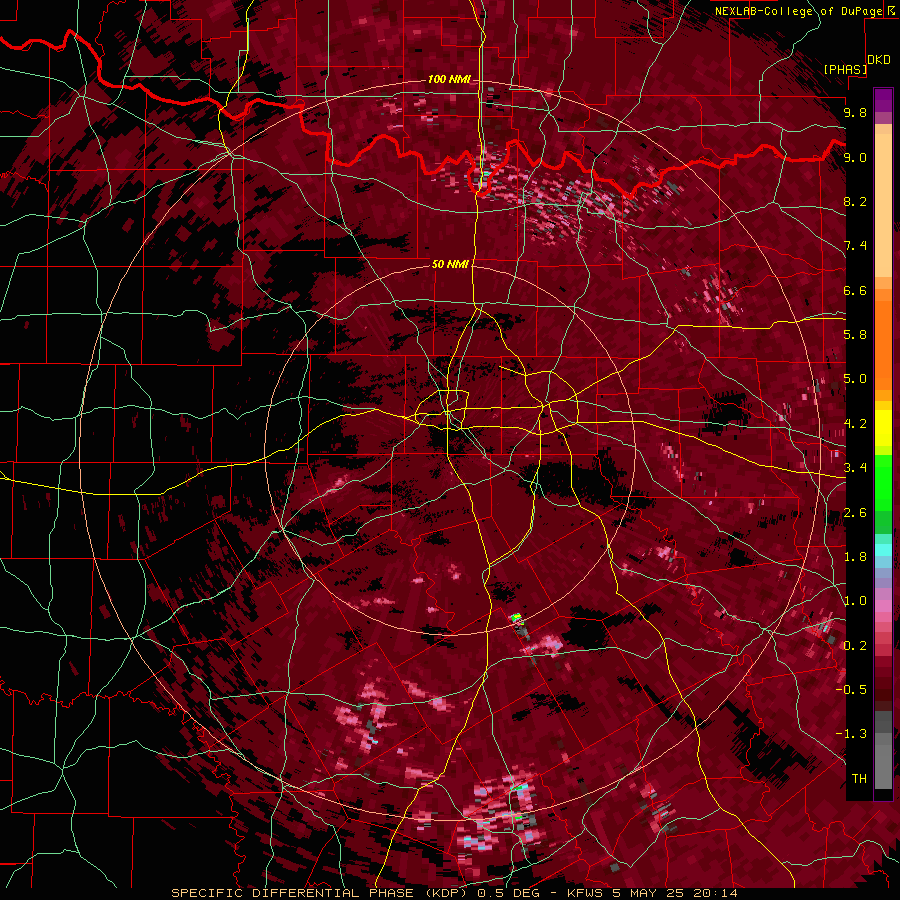Pick the pink segment of the color bar
The image size is (900, 900).
[883, 606]
